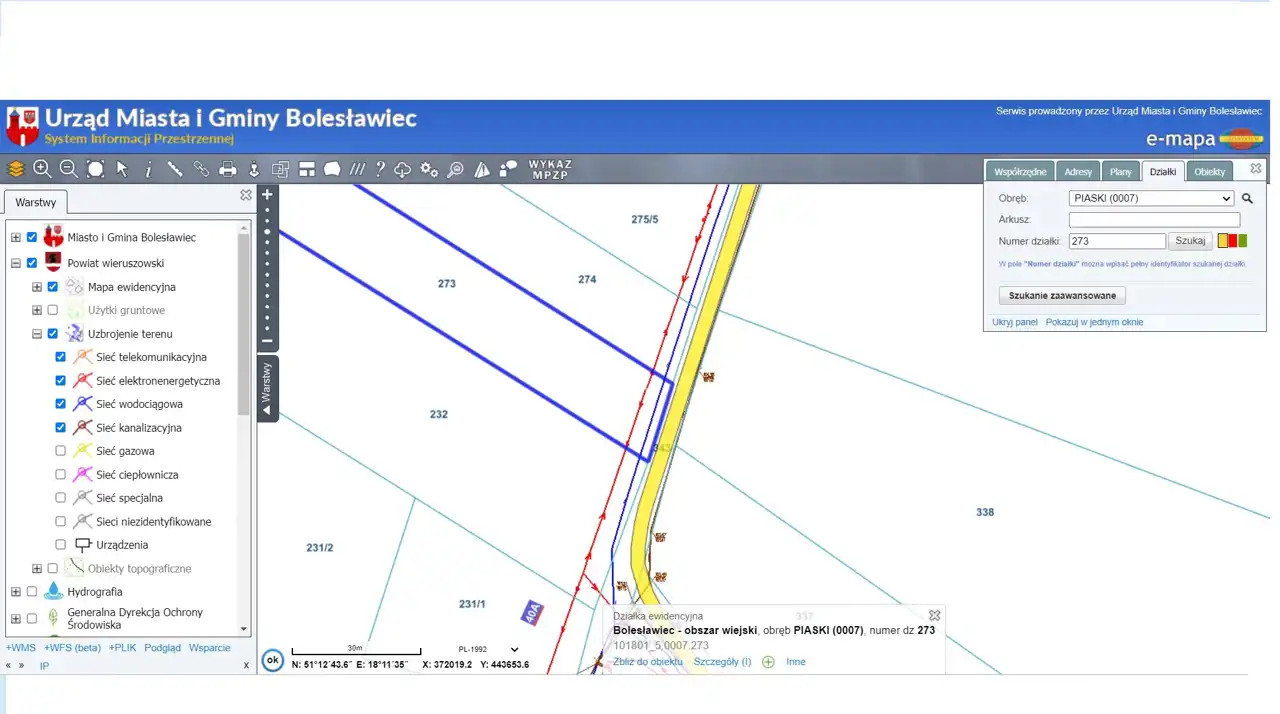Click the Arkusz input field
Screen dimensions: 1280x714
click(1154, 219)
